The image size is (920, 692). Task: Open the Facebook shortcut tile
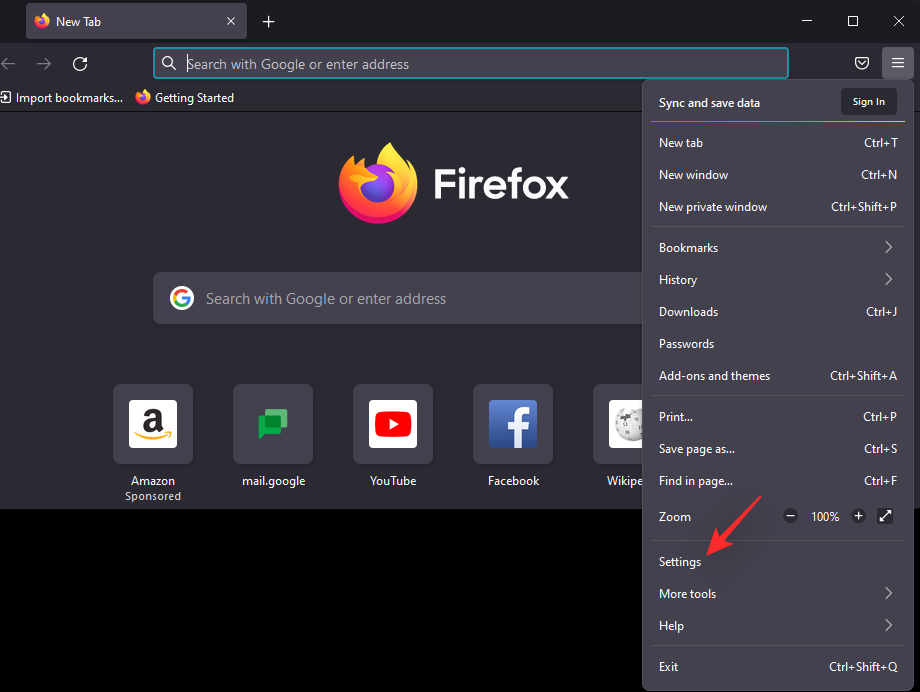513,424
